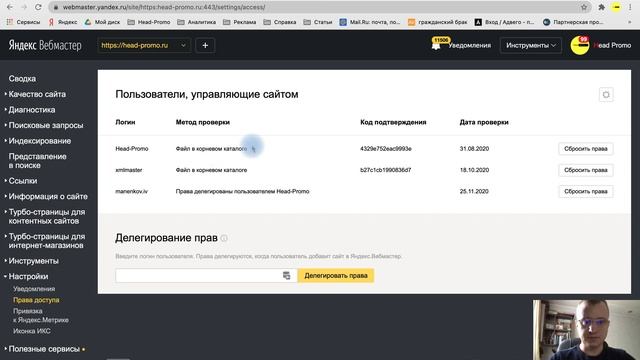Open the Вход / Адвего bookmark
Viewport: 640px width, 360px height.
pos(504,22)
